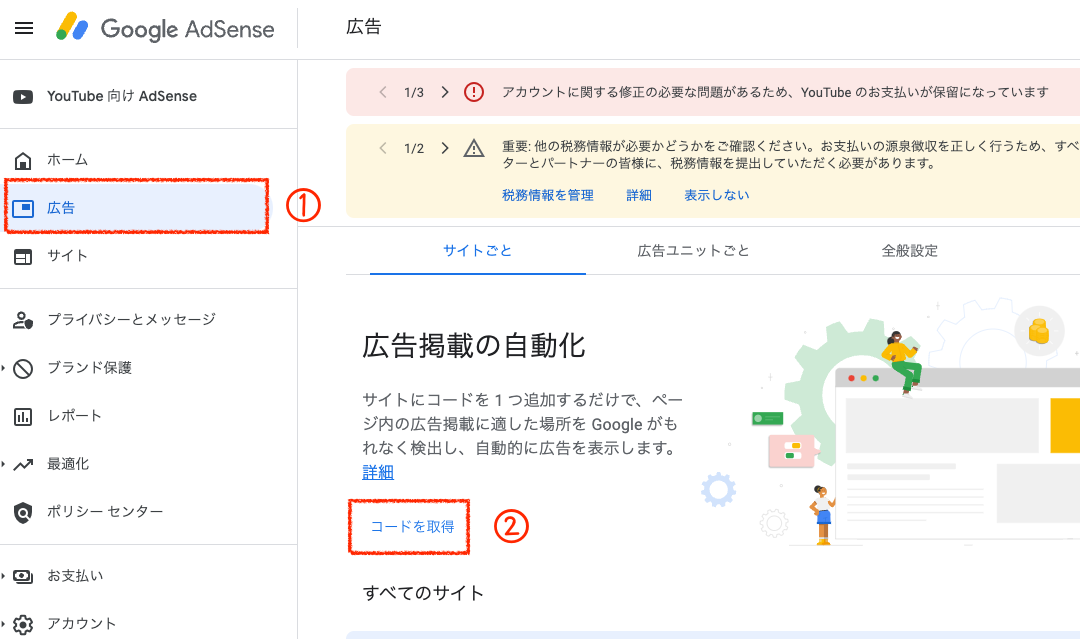Expand the お支払い submenu arrow
The height and width of the screenshot is (639, 1080).
(x=3, y=576)
